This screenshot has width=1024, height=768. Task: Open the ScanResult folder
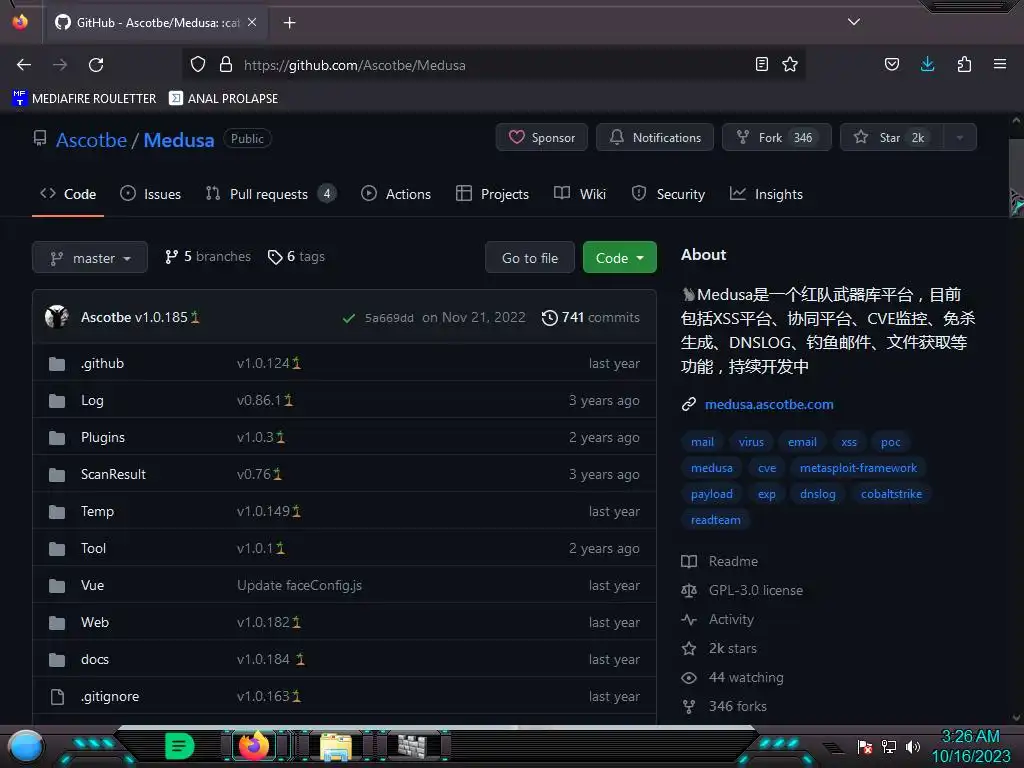click(113, 474)
